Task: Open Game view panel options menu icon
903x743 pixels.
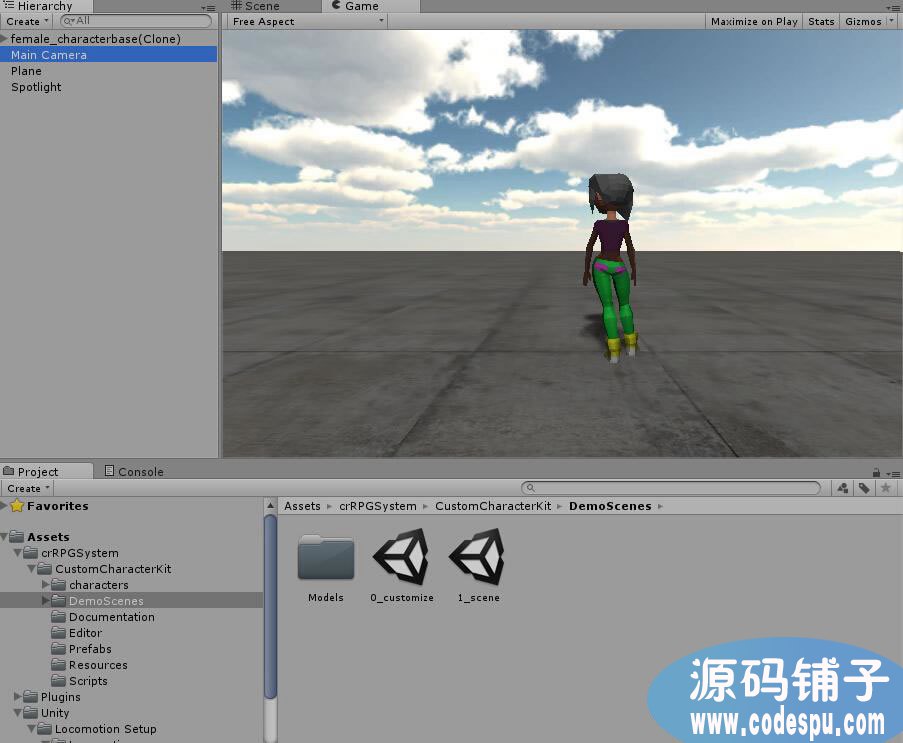Action: point(893,8)
